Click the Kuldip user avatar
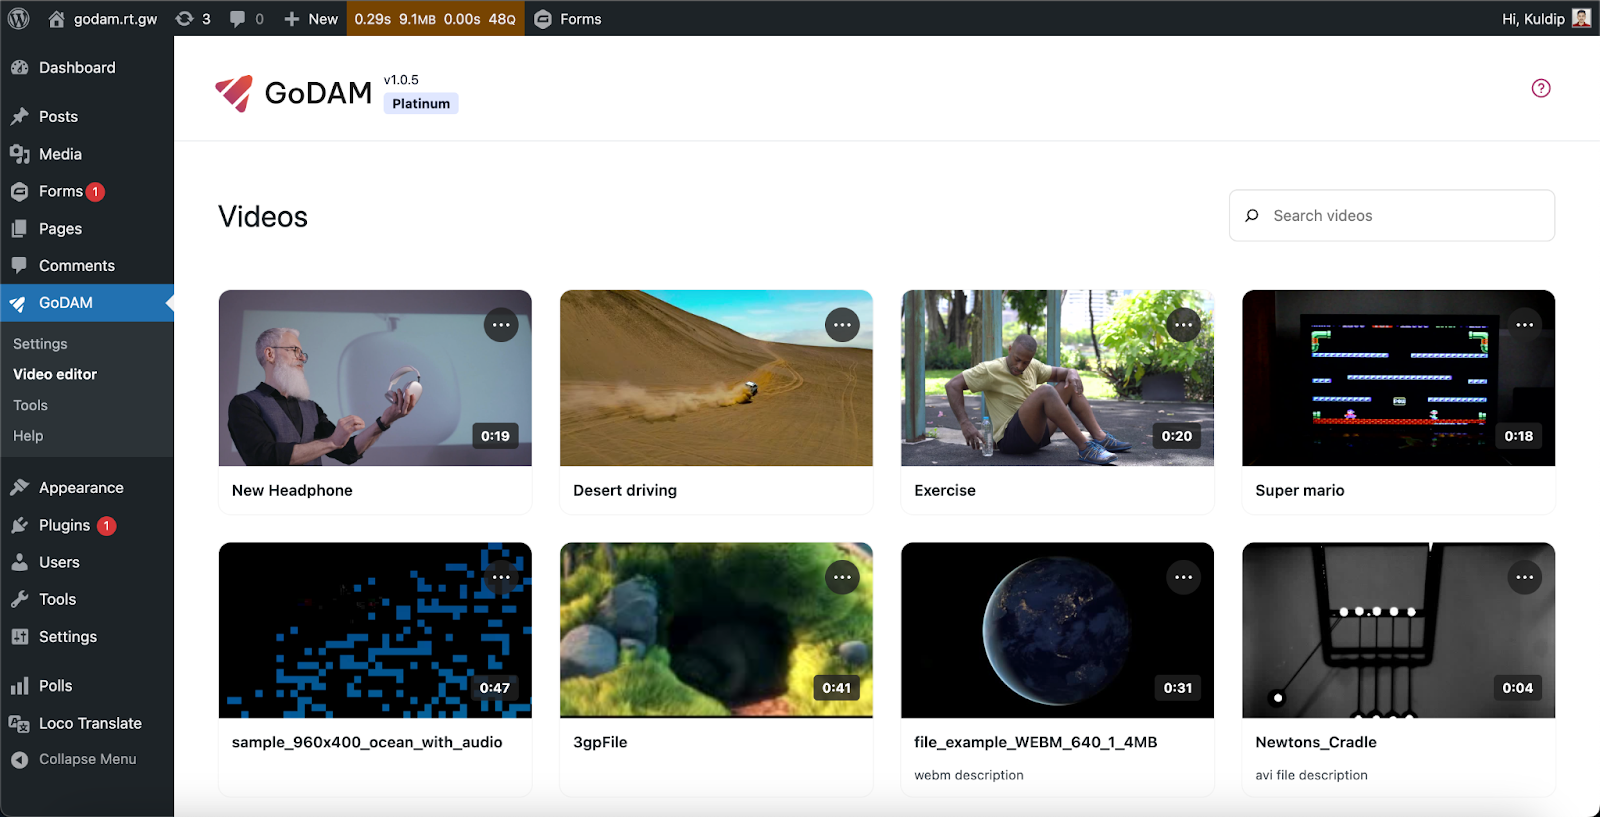The width and height of the screenshot is (1600, 817). [1581, 19]
